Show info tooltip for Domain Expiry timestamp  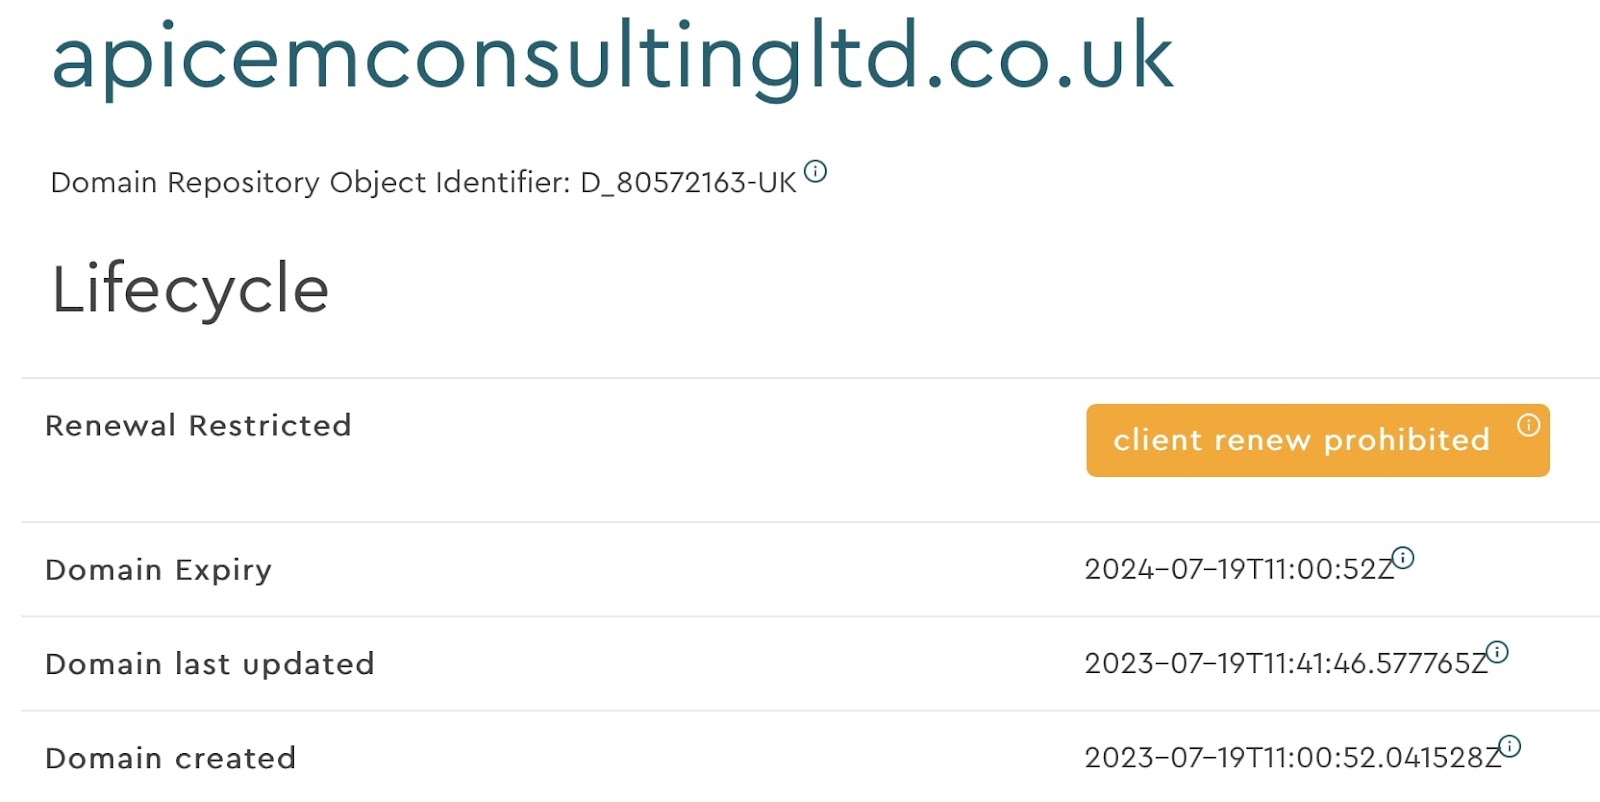(1403, 558)
